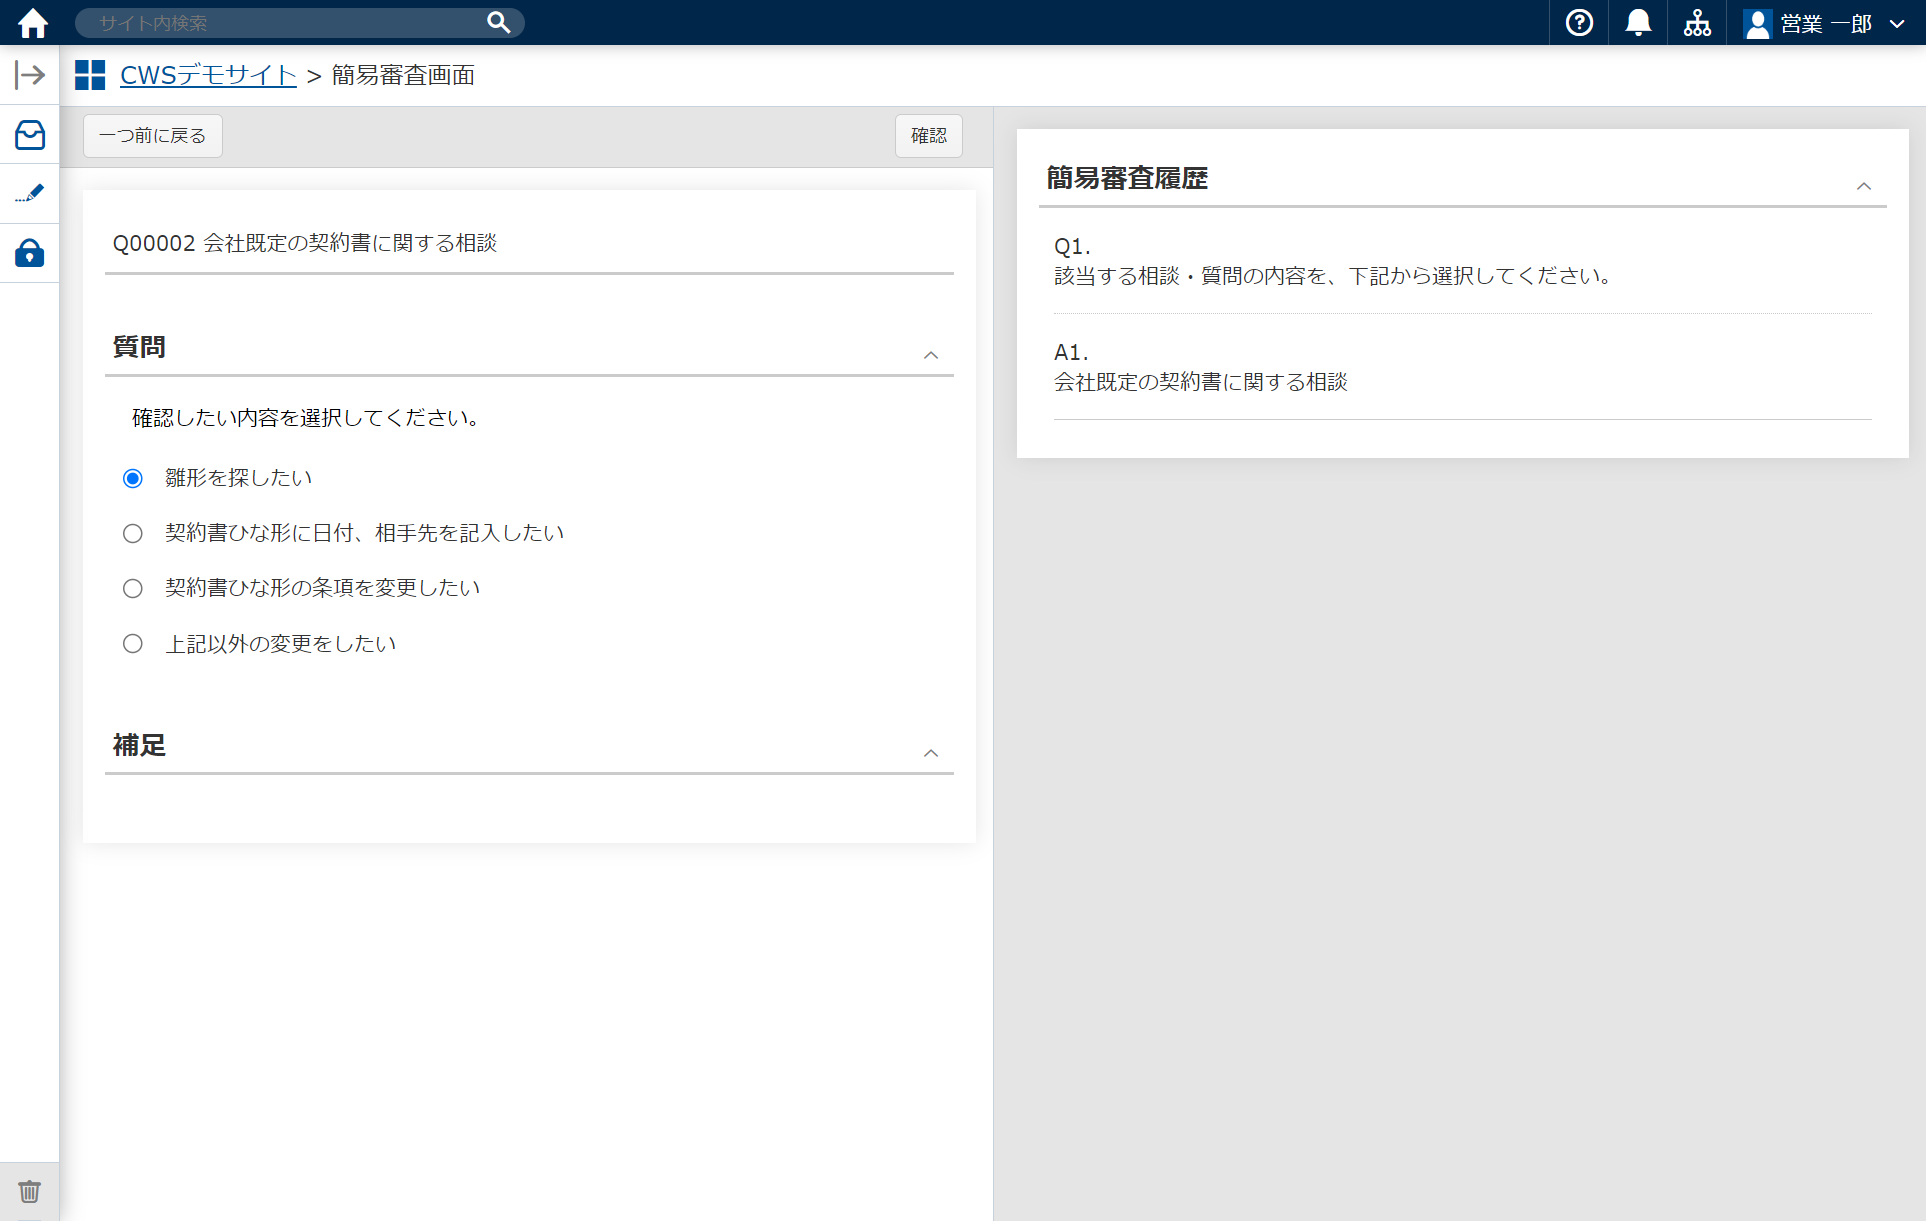Open the organization chart icon
The height and width of the screenshot is (1221, 1926).
point(1697,22)
